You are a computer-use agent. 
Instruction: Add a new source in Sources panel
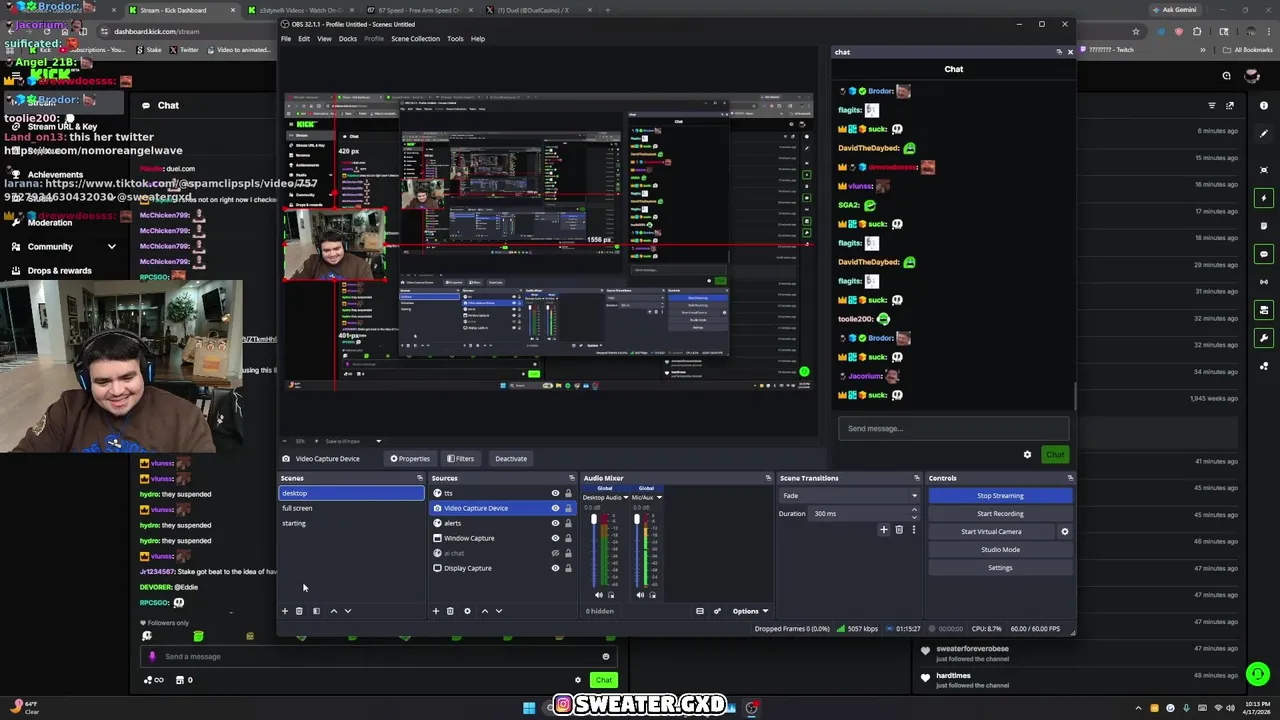[x=435, y=611]
